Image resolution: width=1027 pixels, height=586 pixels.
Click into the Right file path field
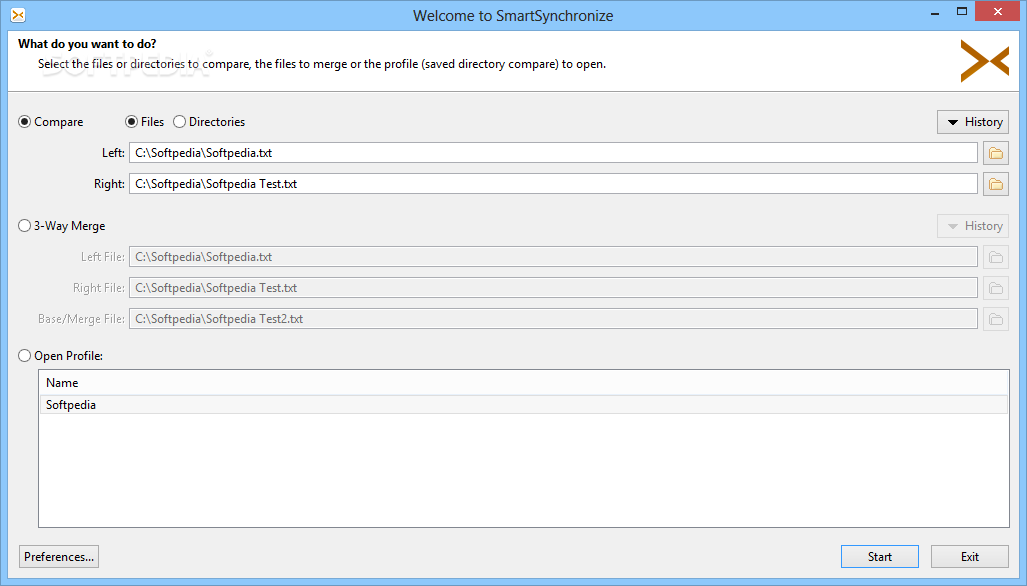tap(553, 184)
